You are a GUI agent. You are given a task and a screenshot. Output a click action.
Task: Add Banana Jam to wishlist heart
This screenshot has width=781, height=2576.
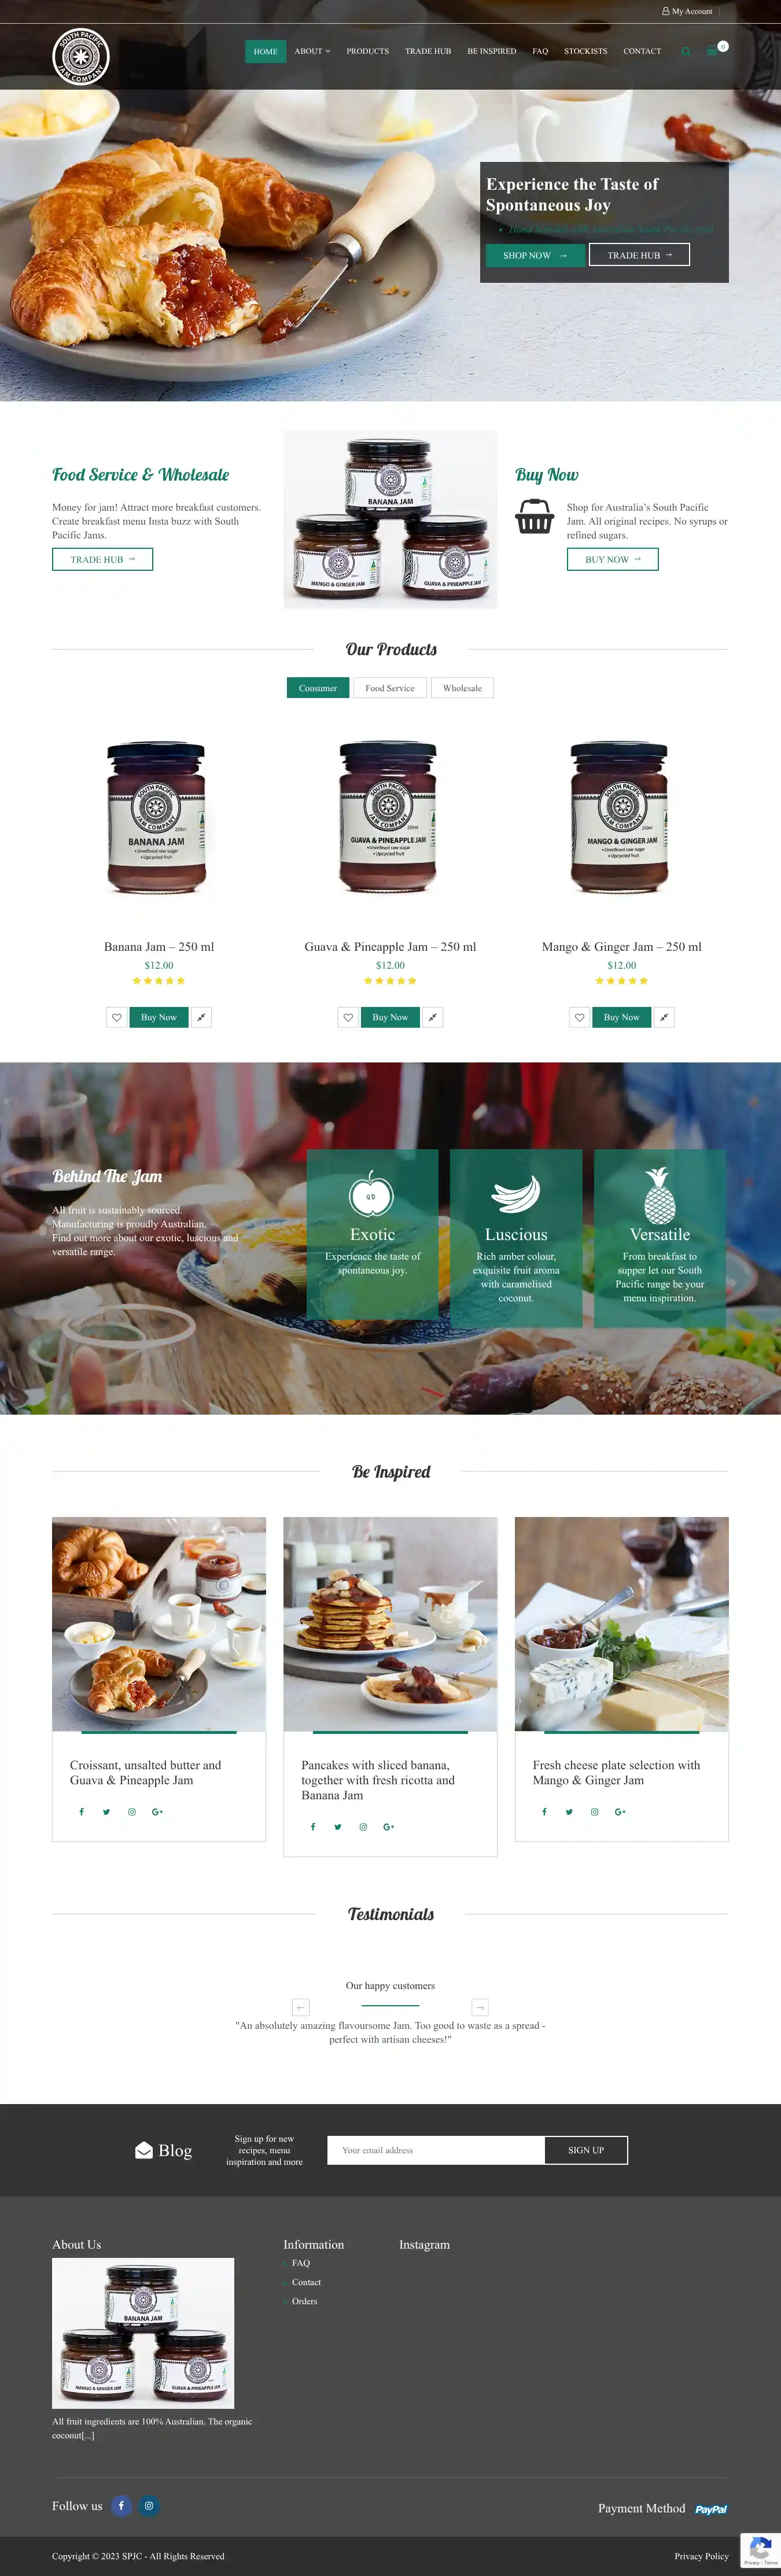click(x=117, y=1017)
